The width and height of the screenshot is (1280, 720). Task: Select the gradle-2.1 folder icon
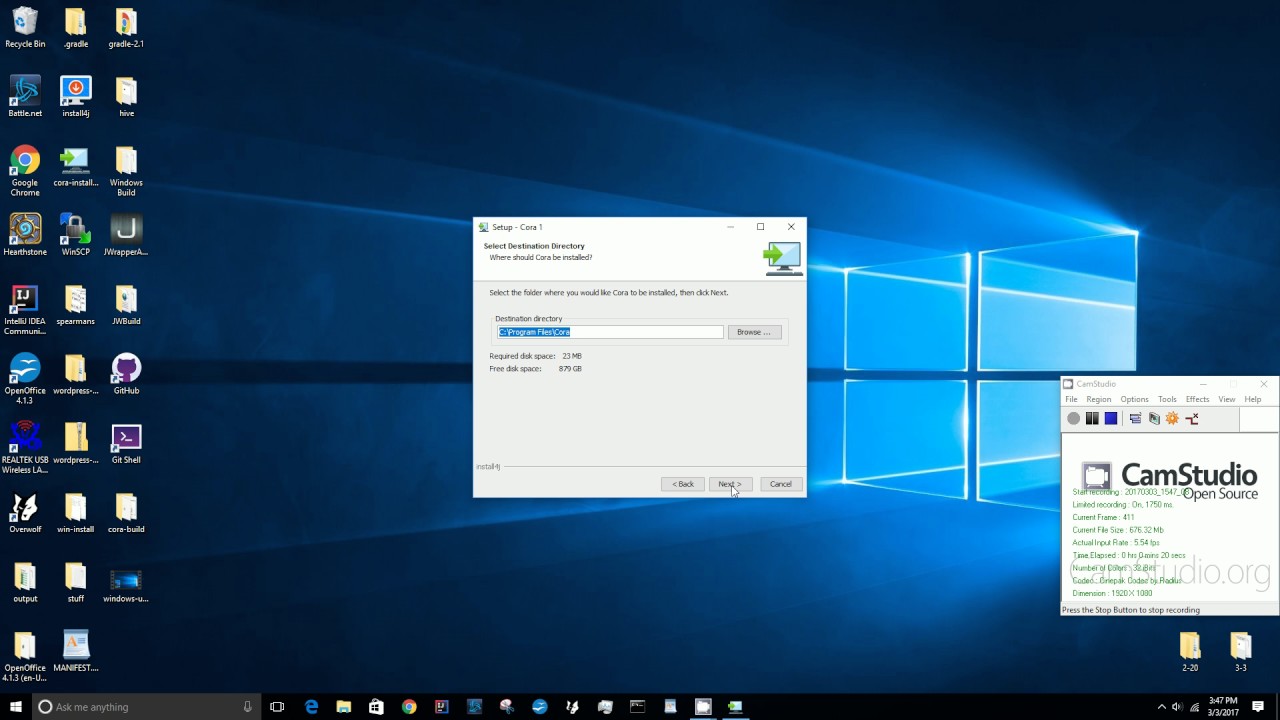pos(126,28)
